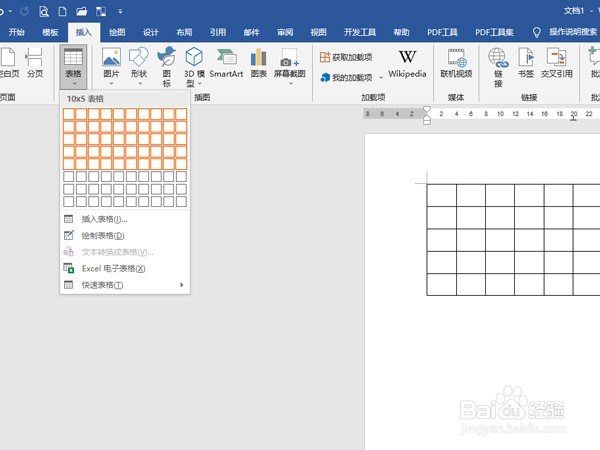Click the left indent marker on the ruler
The width and height of the screenshot is (600, 450).
(427, 121)
